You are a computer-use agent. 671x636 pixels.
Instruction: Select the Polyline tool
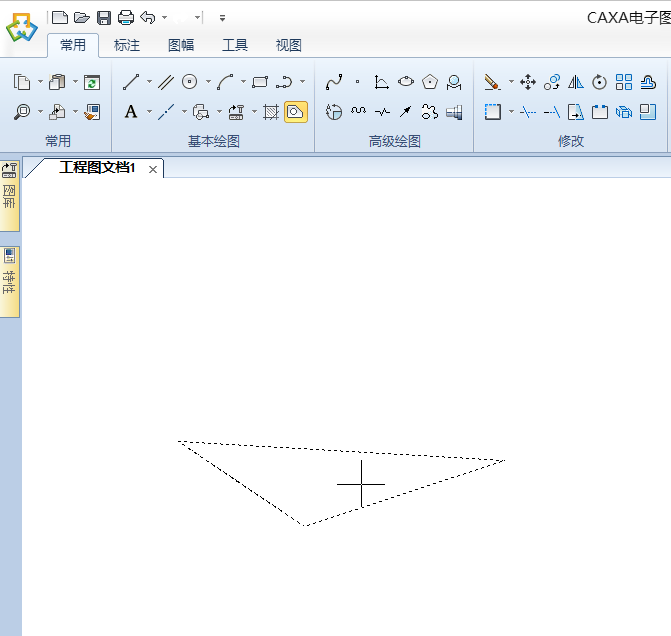pos(284,82)
